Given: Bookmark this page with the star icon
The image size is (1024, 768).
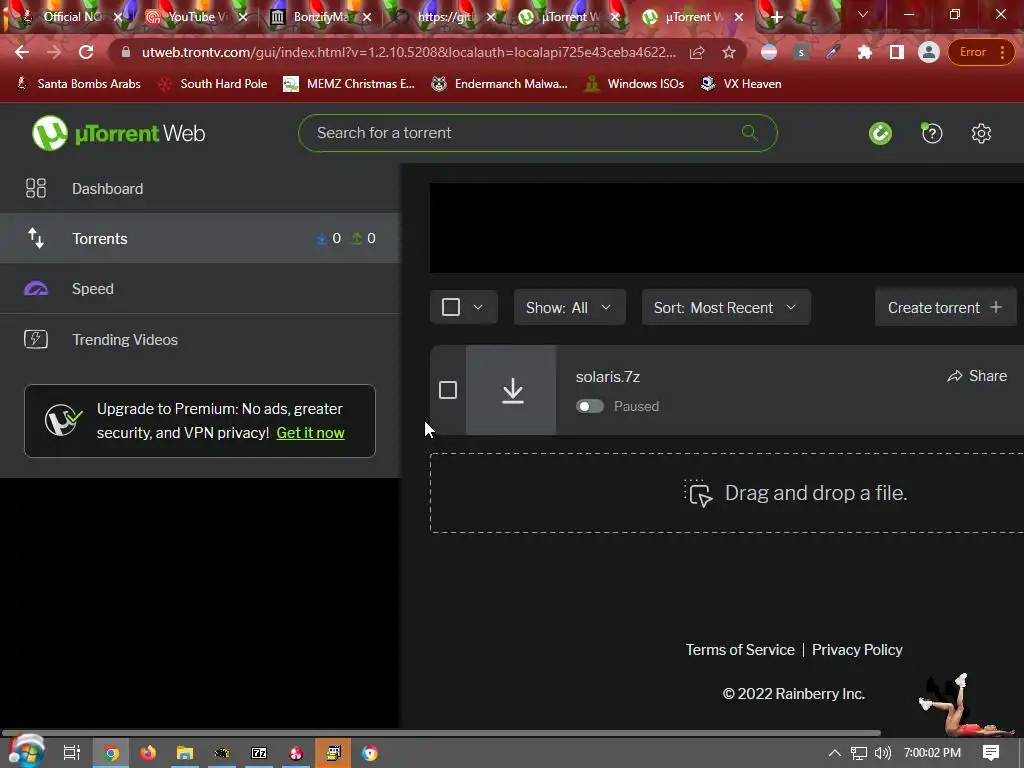Looking at the screenshot, I should click(x=729, y=52).
